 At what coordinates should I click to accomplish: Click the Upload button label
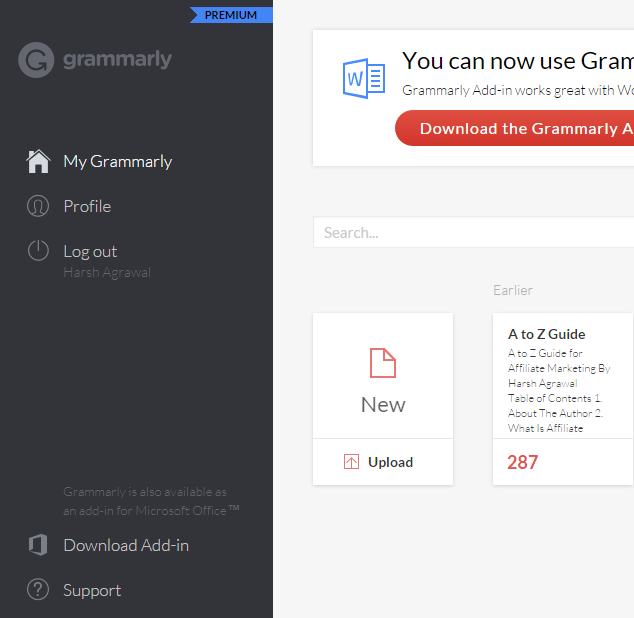click(391, 462)
